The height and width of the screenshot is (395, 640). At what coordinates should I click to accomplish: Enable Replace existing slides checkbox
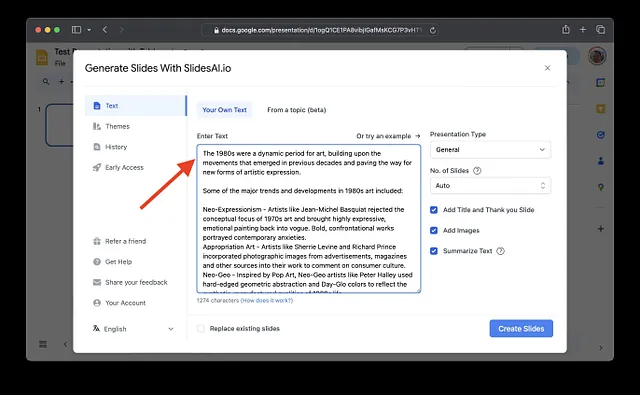(x=200, y=328)
